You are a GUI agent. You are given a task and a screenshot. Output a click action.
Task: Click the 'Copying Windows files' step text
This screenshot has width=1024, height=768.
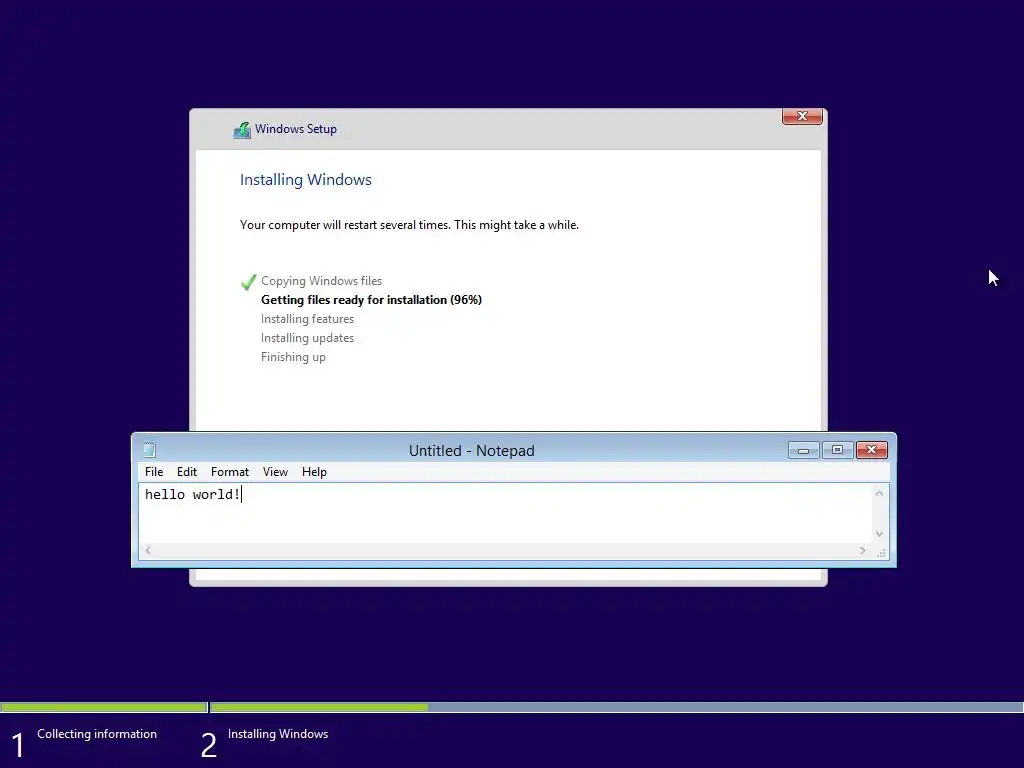pyautogui.click(x=321, y=281)
